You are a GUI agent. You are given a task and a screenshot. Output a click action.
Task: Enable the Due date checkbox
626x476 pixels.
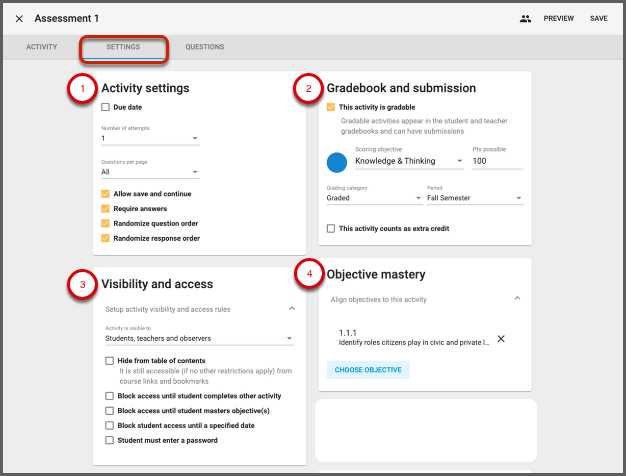click(x=106, y=107)
